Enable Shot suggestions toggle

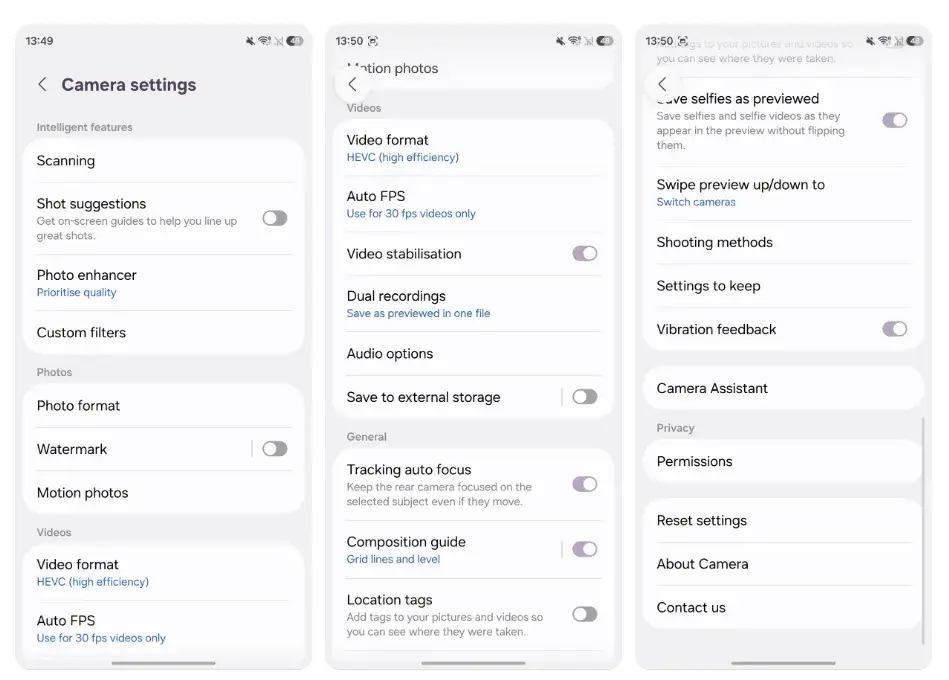pyautogui.click(x=275, y=218)
